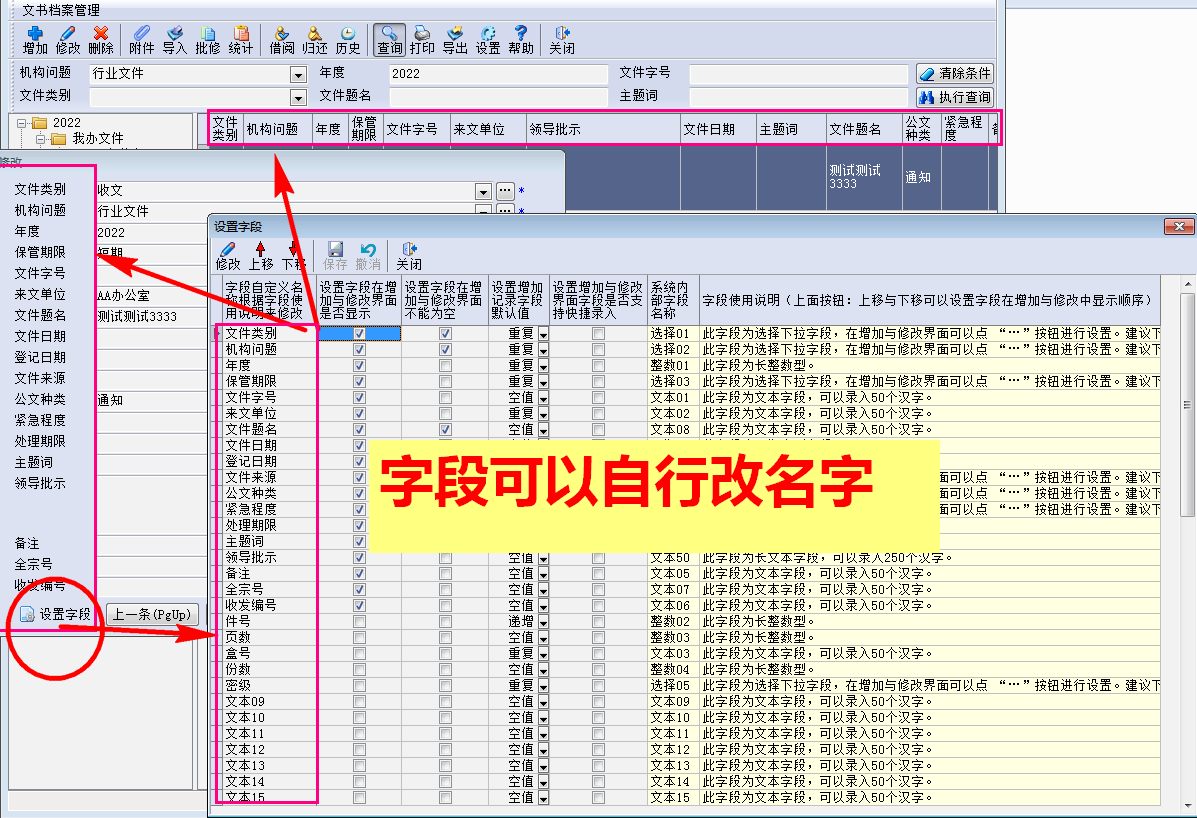Open default-value dropdown for 文本09 row
Screen dimensions: 1197x818
(543, 702)
